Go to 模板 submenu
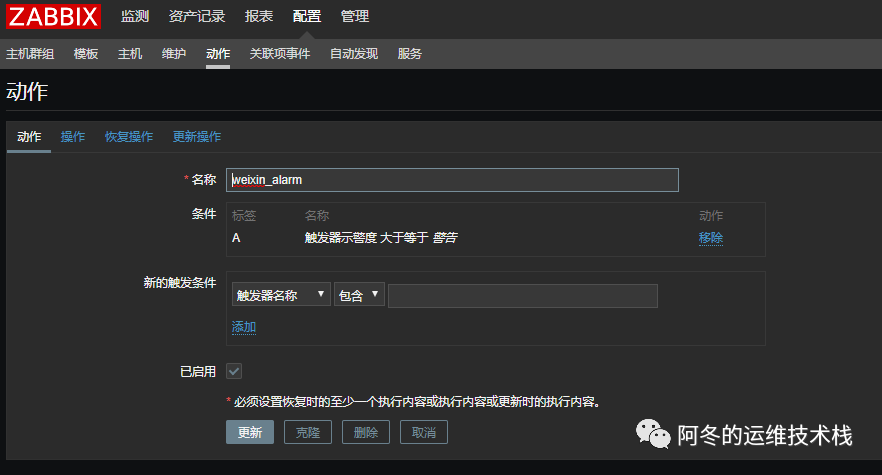 [x=86, y=53]
